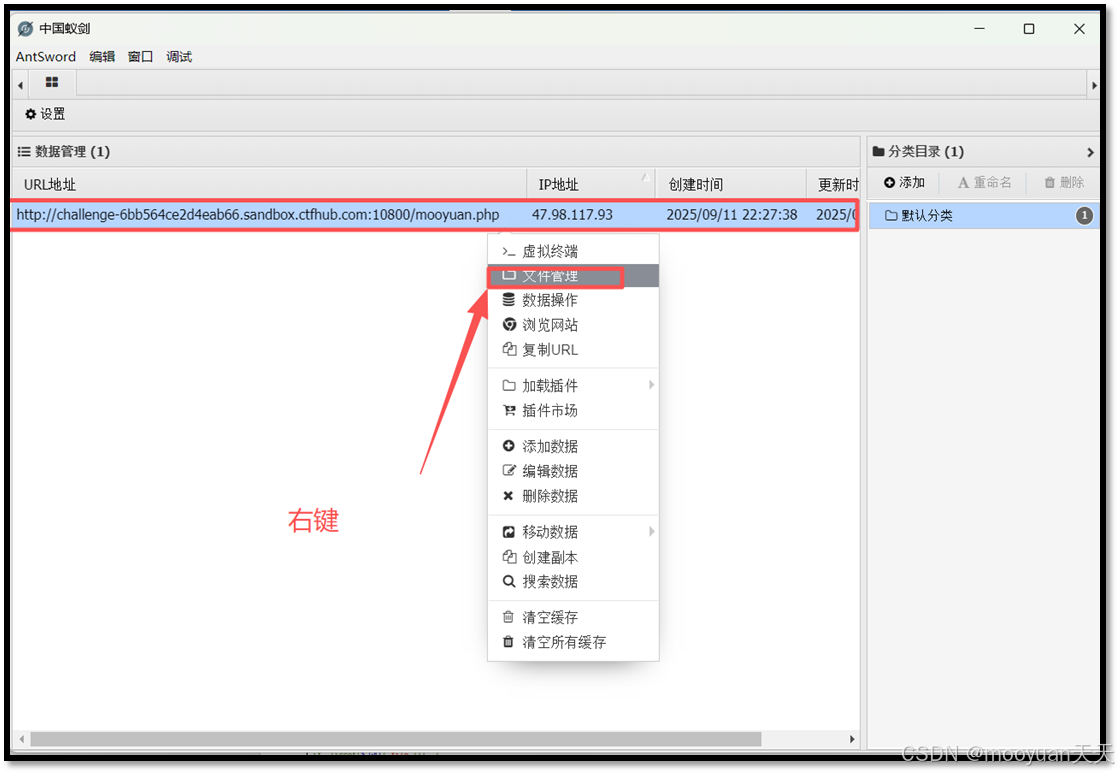
Task: Click creation time 2025/09/11 22:27:38
Action: (x=731, y=215)
